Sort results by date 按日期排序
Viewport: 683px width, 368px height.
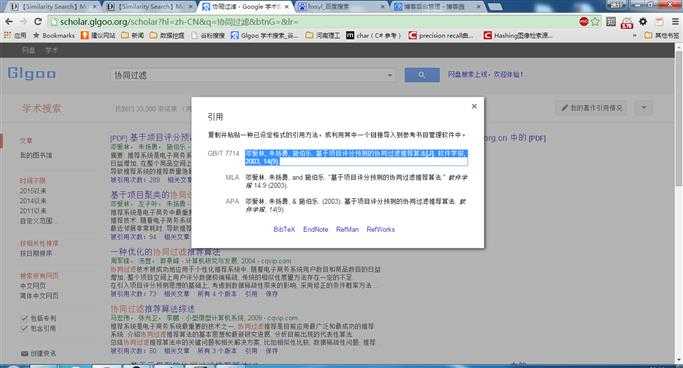tap(36, 253)
